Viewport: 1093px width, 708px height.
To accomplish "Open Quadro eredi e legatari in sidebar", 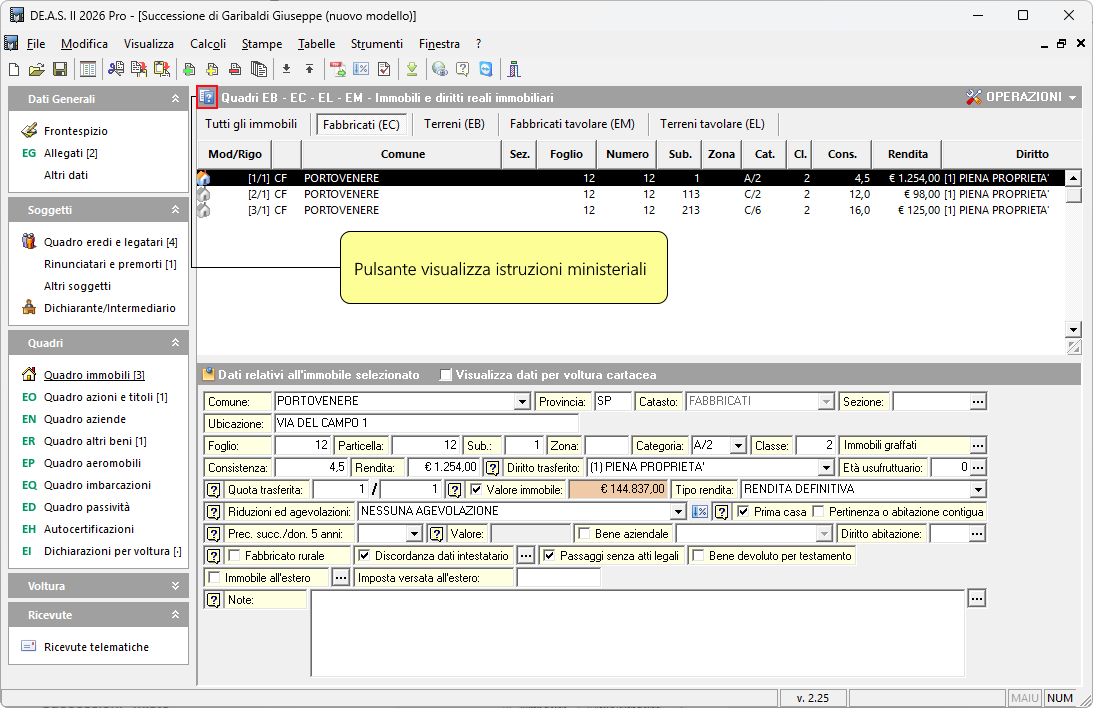I will click(110, 242).
